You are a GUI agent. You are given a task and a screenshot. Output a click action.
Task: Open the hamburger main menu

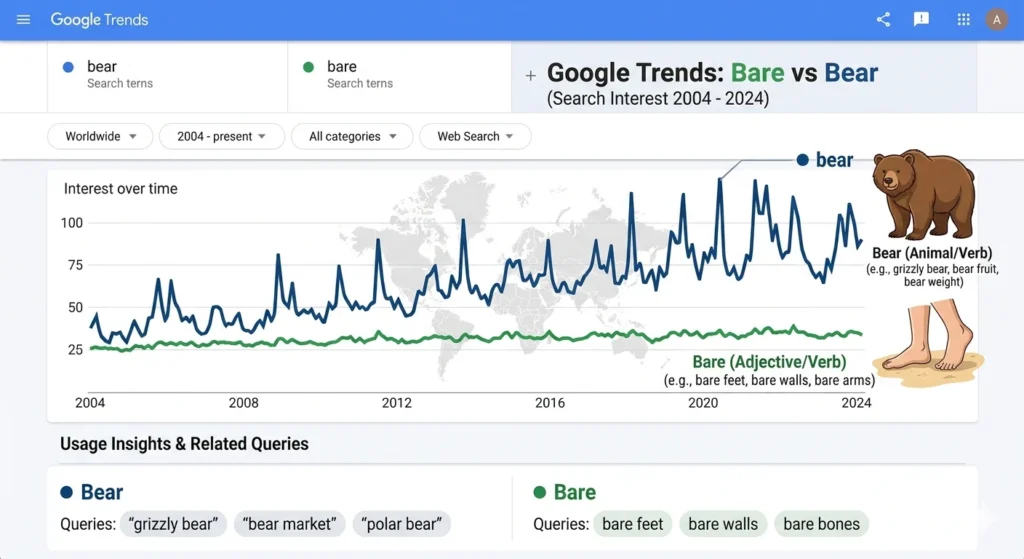(x=24, y=20)
